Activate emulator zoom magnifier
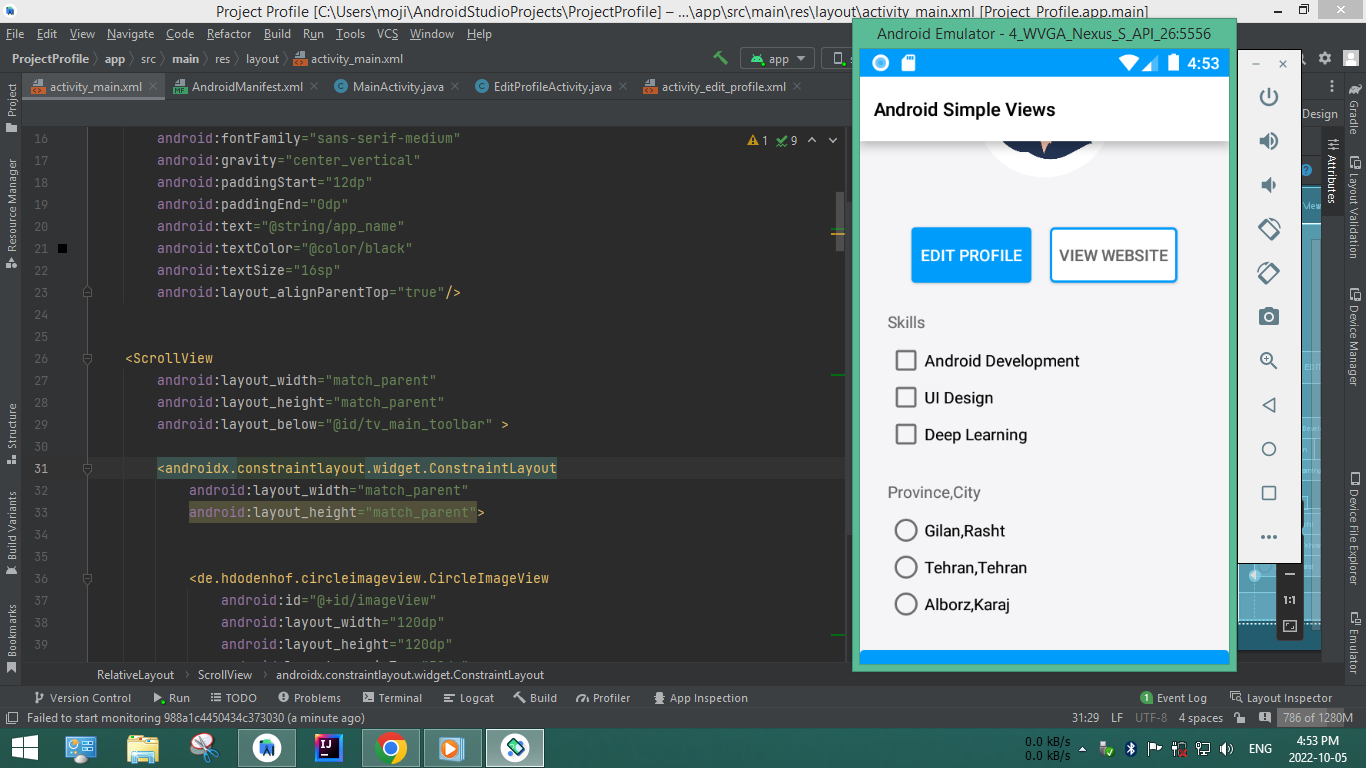 [1269, 361]
